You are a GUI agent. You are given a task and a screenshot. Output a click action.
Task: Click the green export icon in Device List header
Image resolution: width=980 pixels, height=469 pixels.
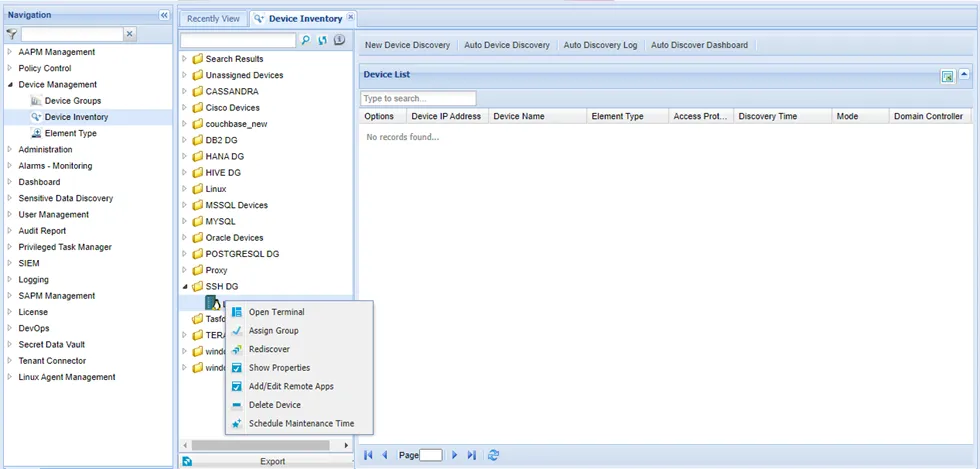click(x=948, y=76)
